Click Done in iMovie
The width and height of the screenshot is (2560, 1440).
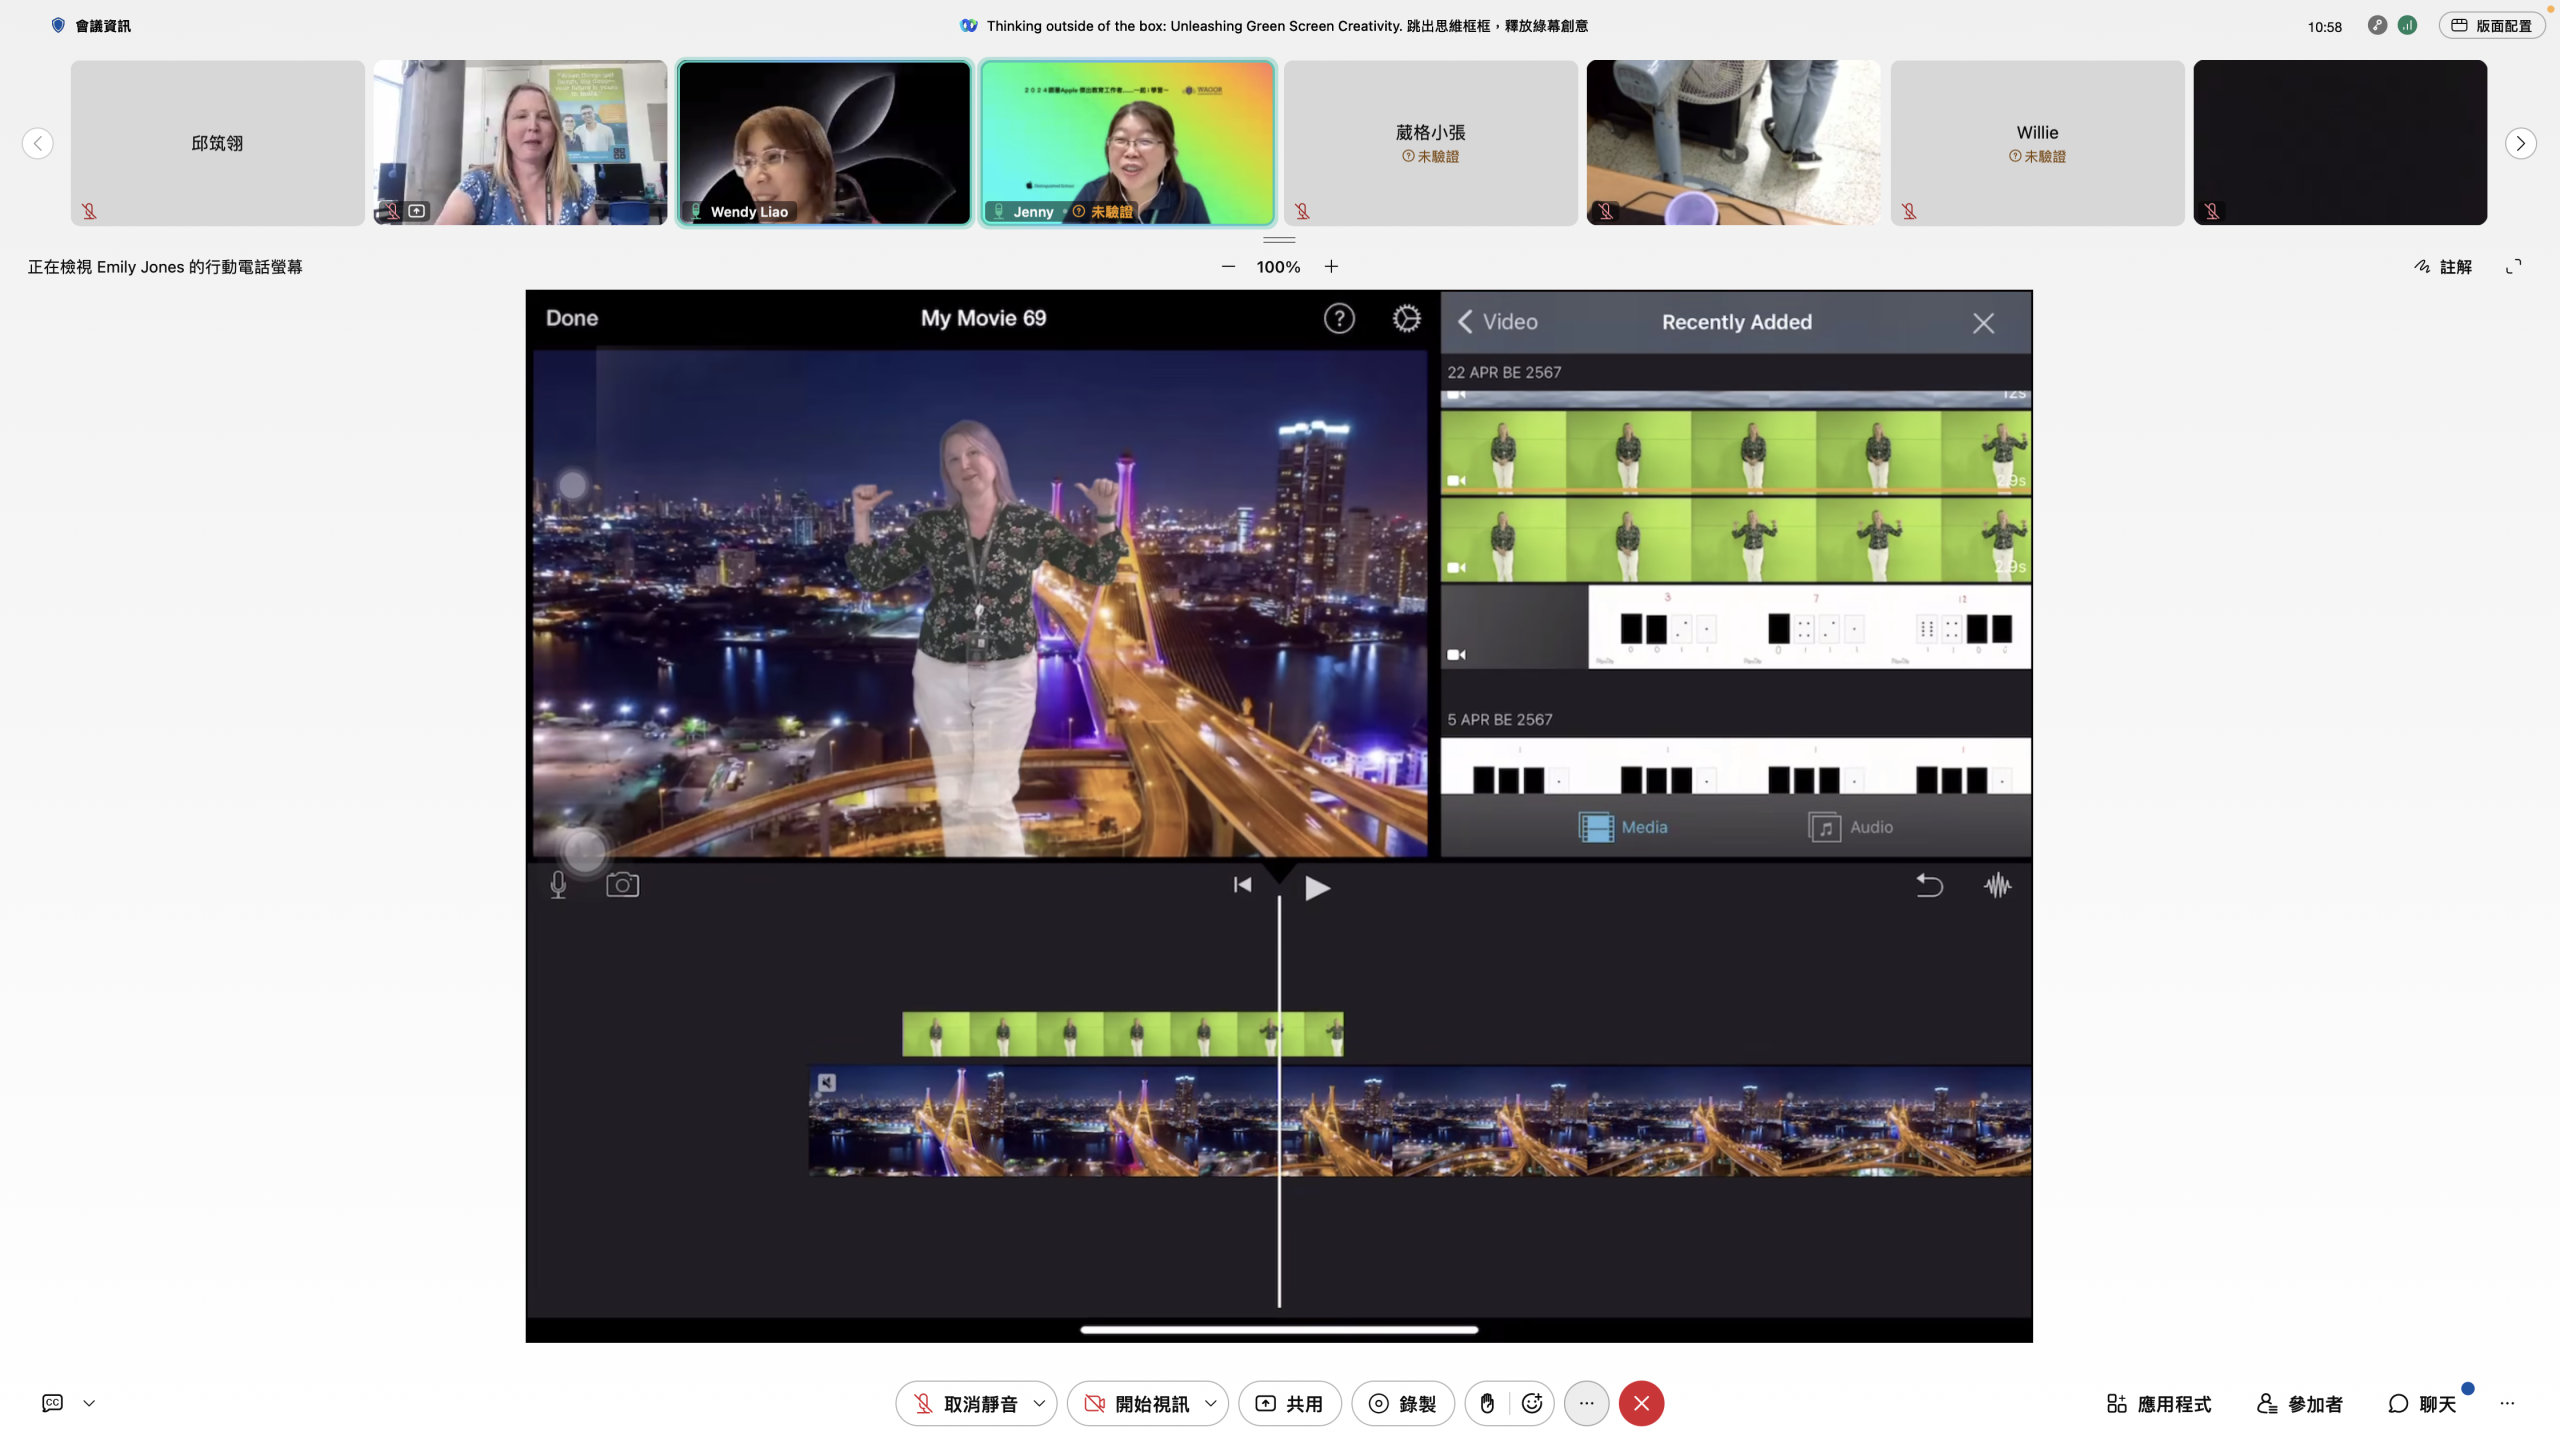[x=571, y=318]
